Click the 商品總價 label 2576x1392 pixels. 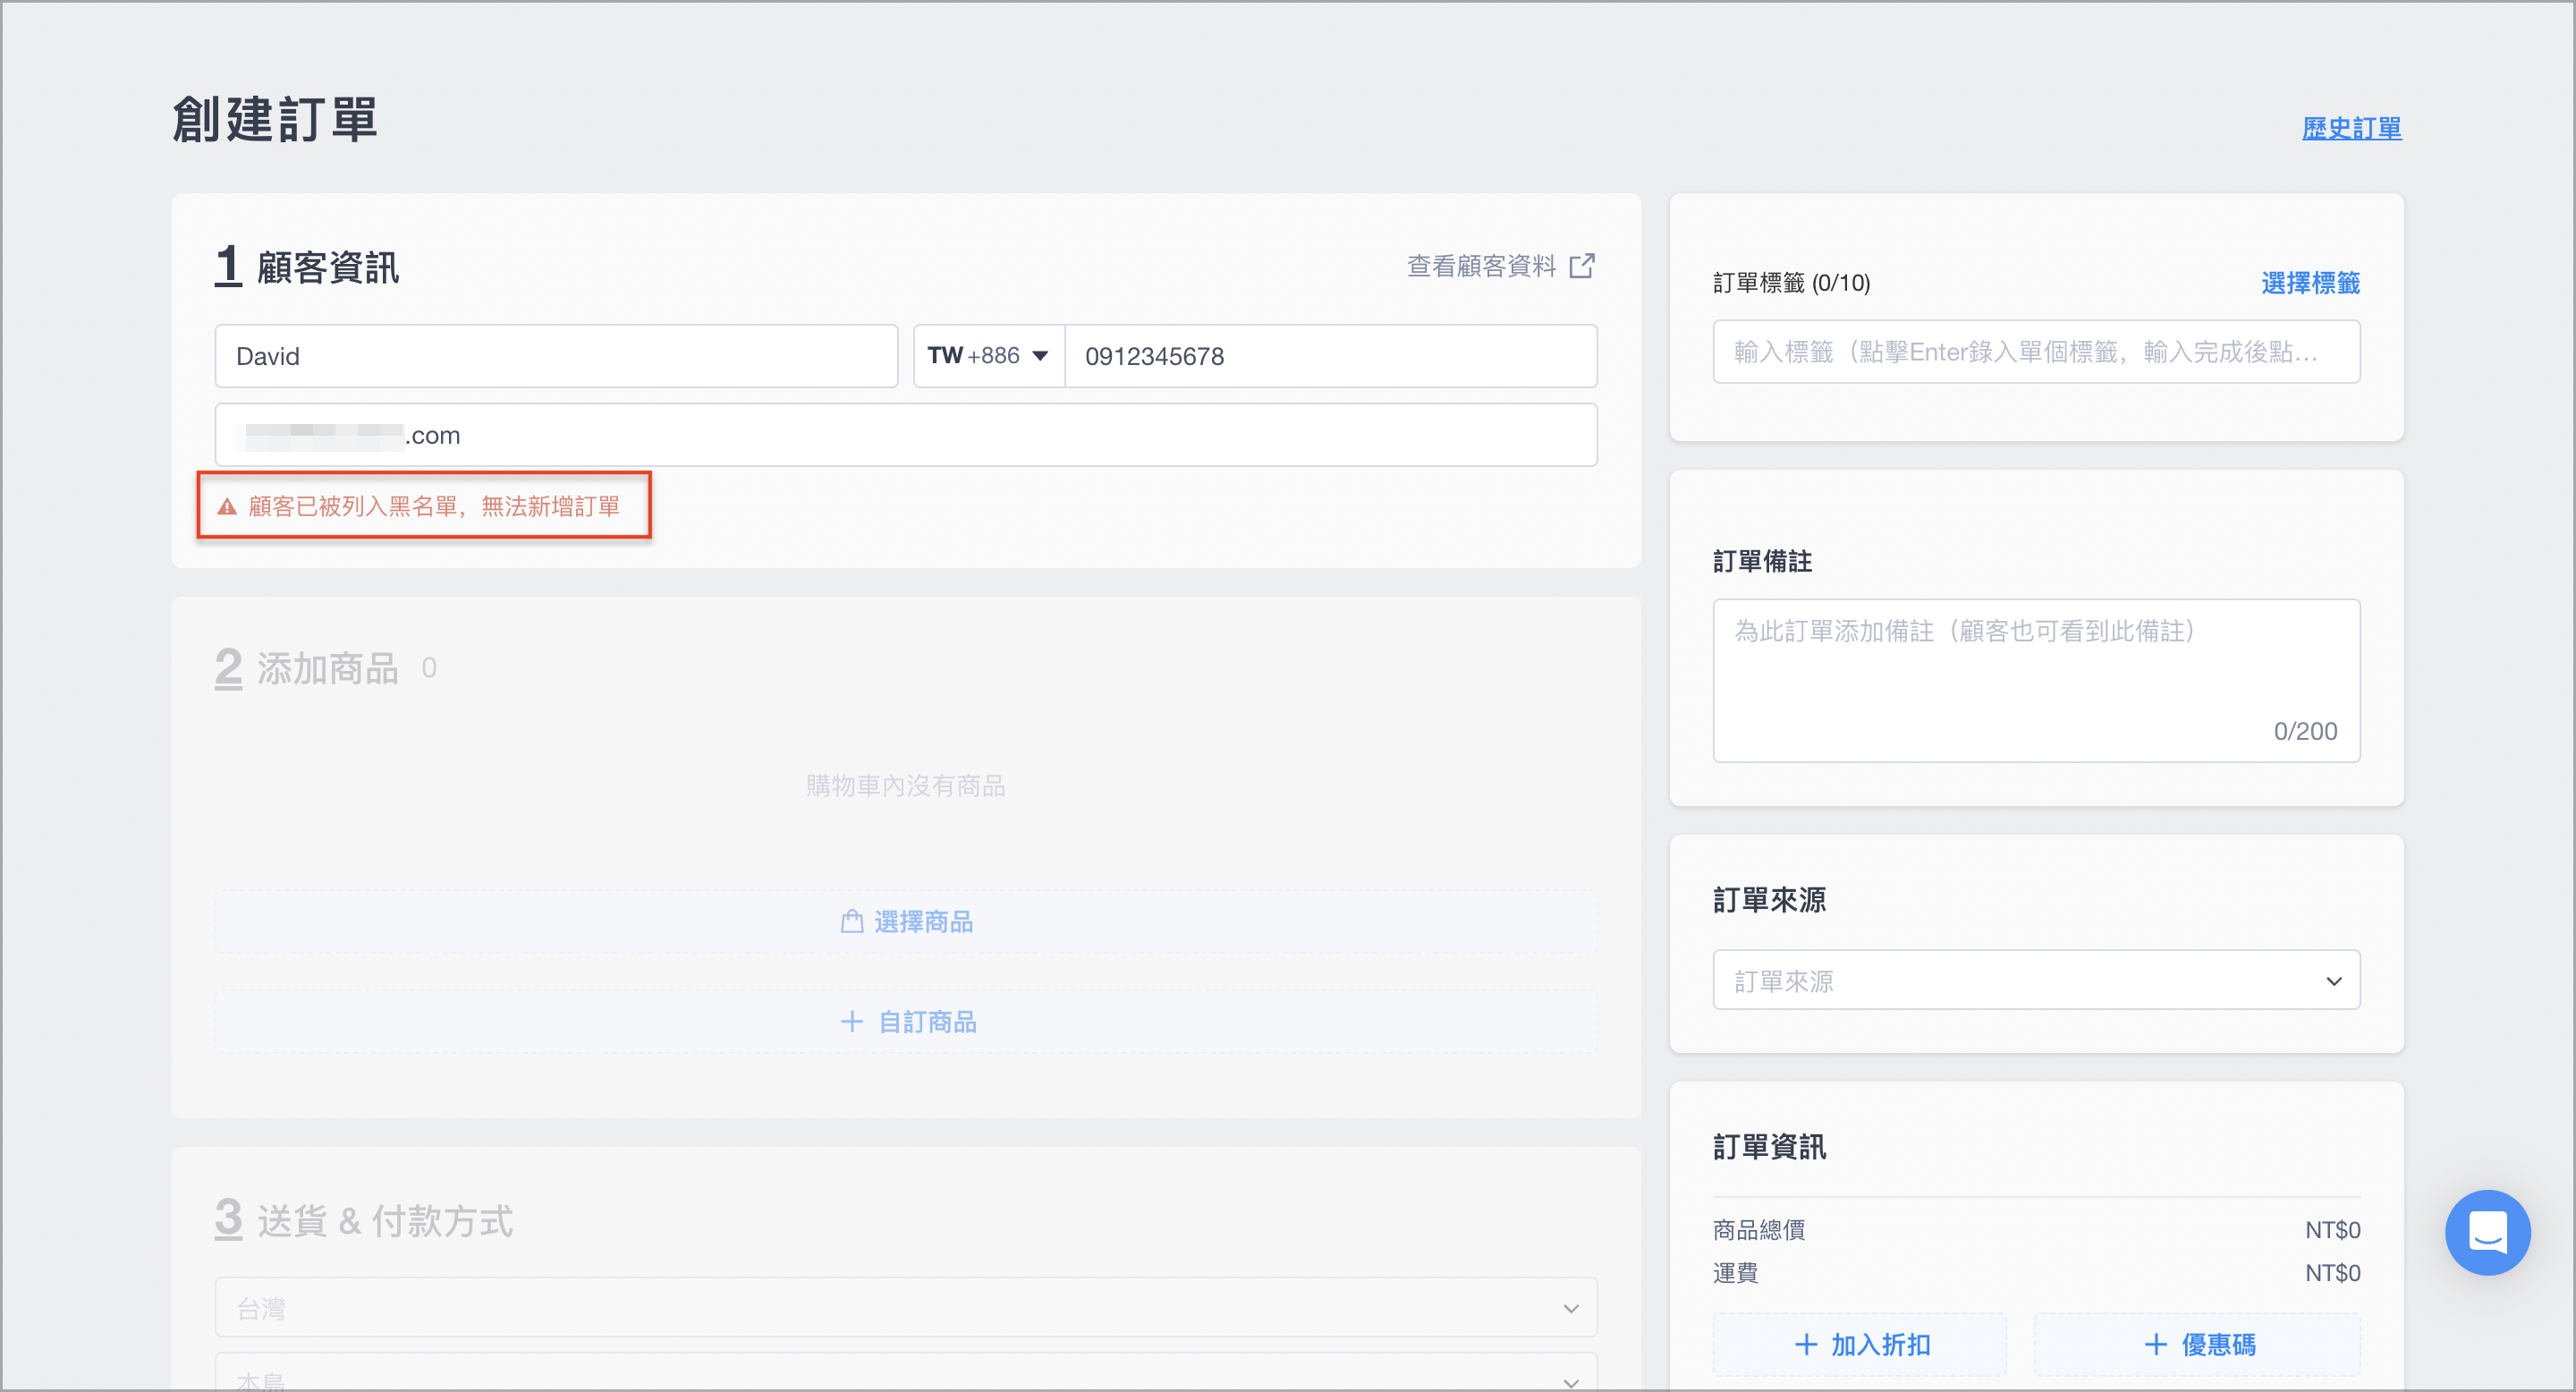click(x=1758, y=1230)
